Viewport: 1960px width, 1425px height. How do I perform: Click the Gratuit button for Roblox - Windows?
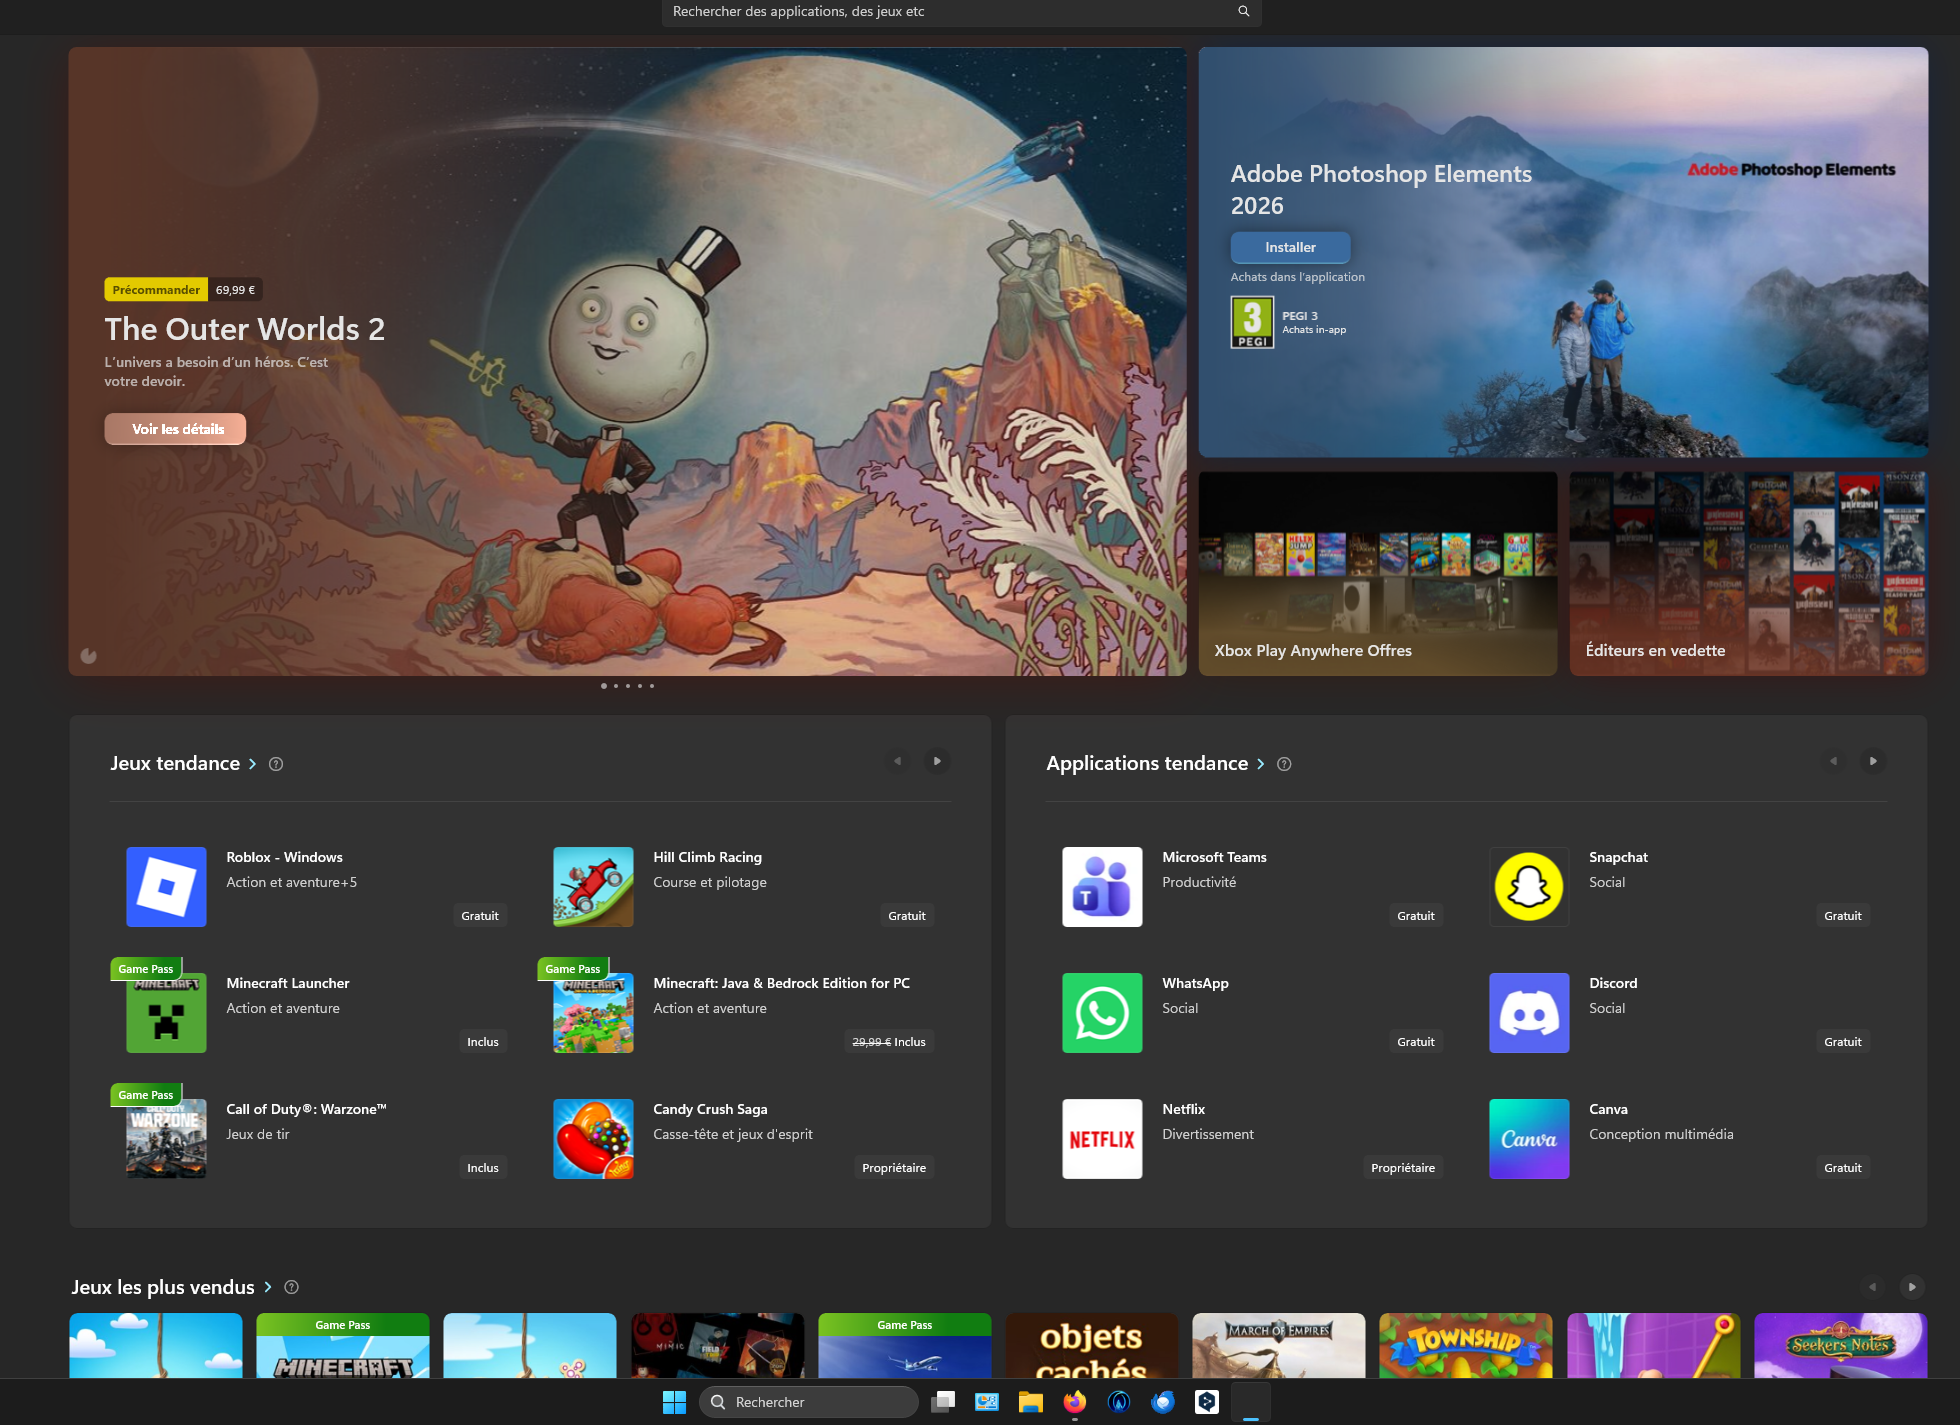(x=480, y=915)
